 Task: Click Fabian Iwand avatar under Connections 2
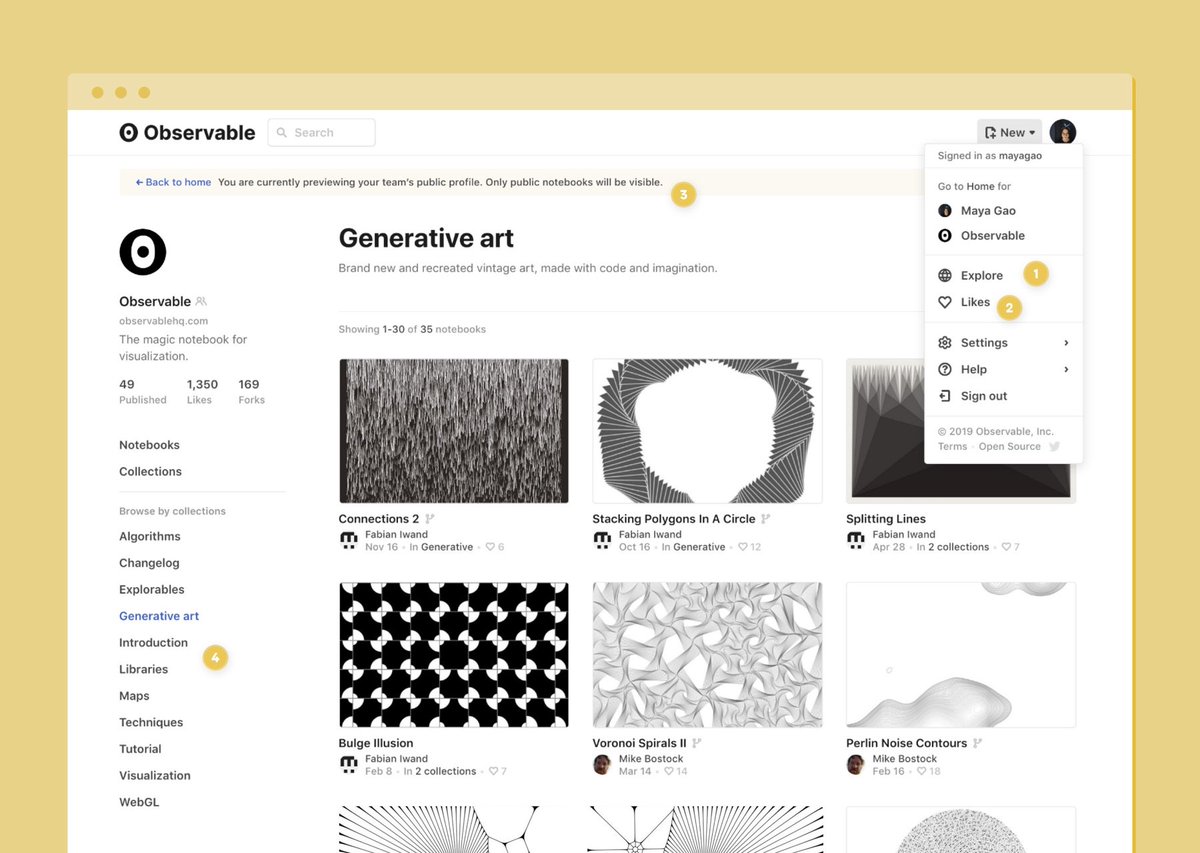point(349,540)
